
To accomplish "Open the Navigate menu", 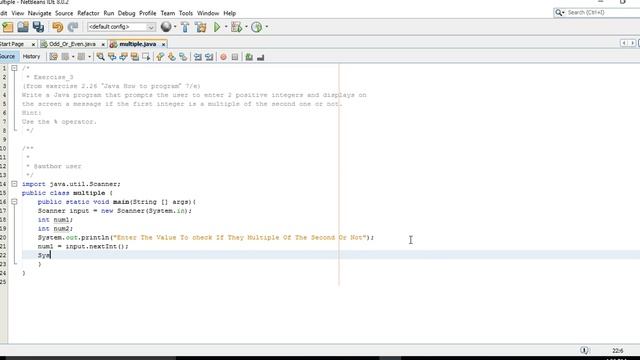I will pyautogui.click(x=40, y=13).
